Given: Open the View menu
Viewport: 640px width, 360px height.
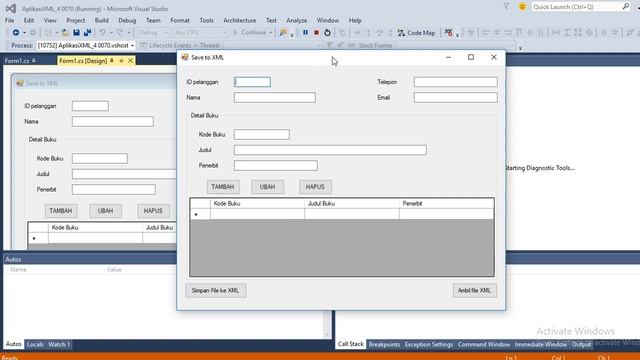Looking at the screenshot, I should pyautogui.click(x=50, y=20).
